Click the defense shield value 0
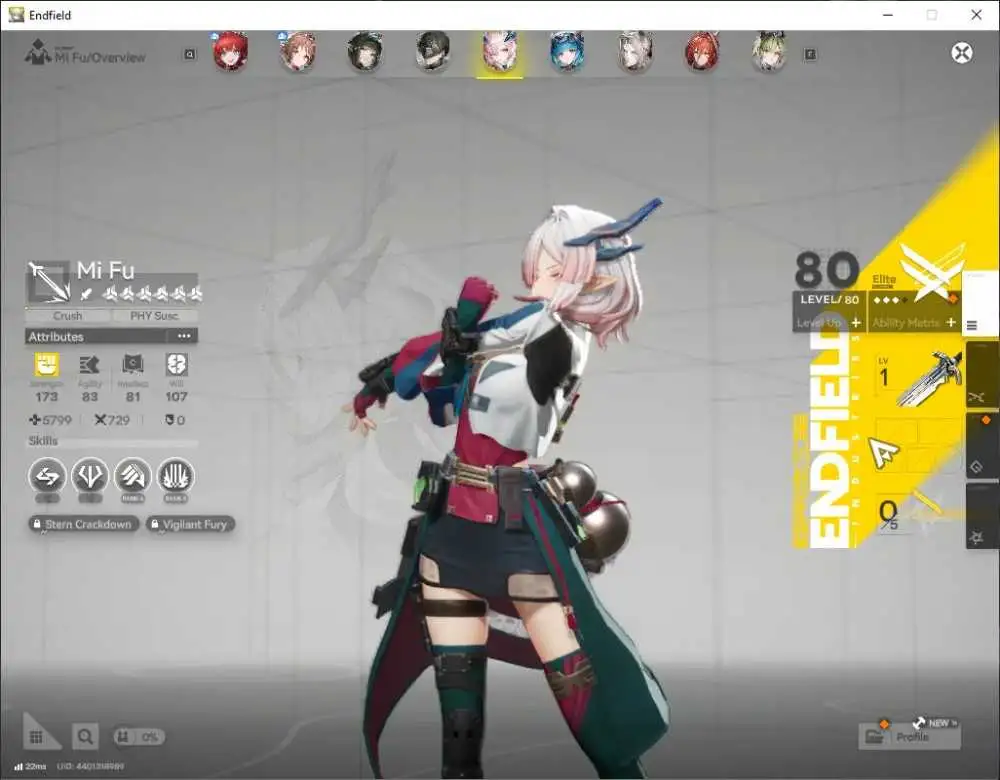Image resolution: width=1000 pixels, height=780 pixels. pyautogui.click(x=175, y=420)
